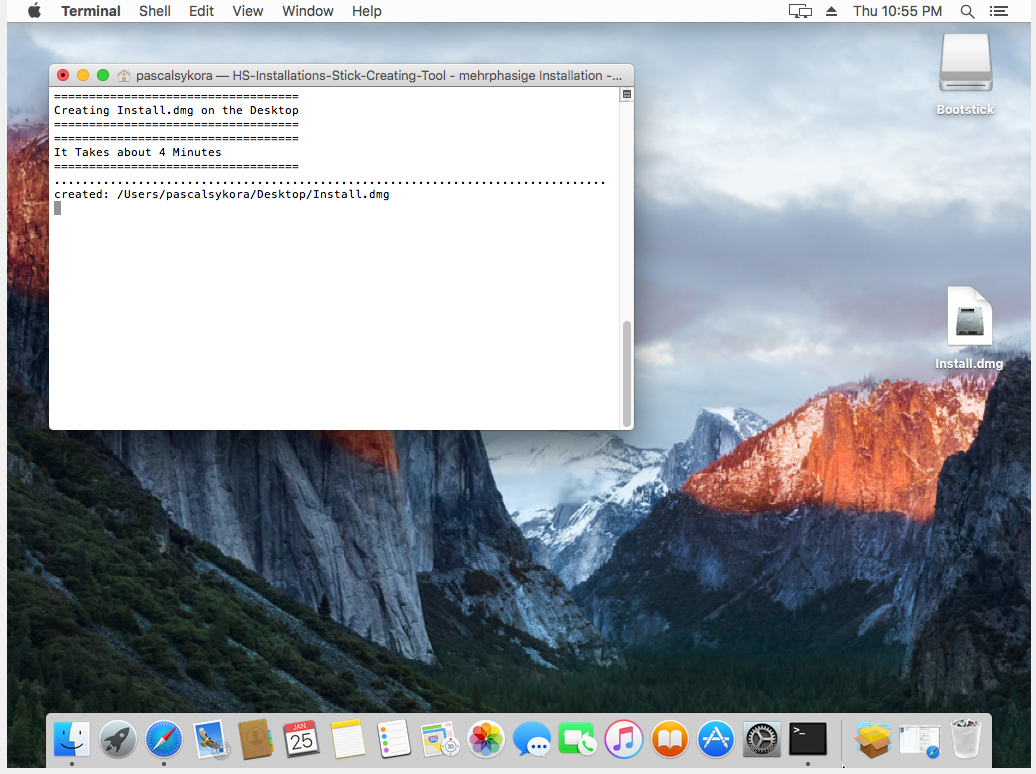Screen dimensions: 1036x774
Task: Open Notification Center
Action: 998,11
